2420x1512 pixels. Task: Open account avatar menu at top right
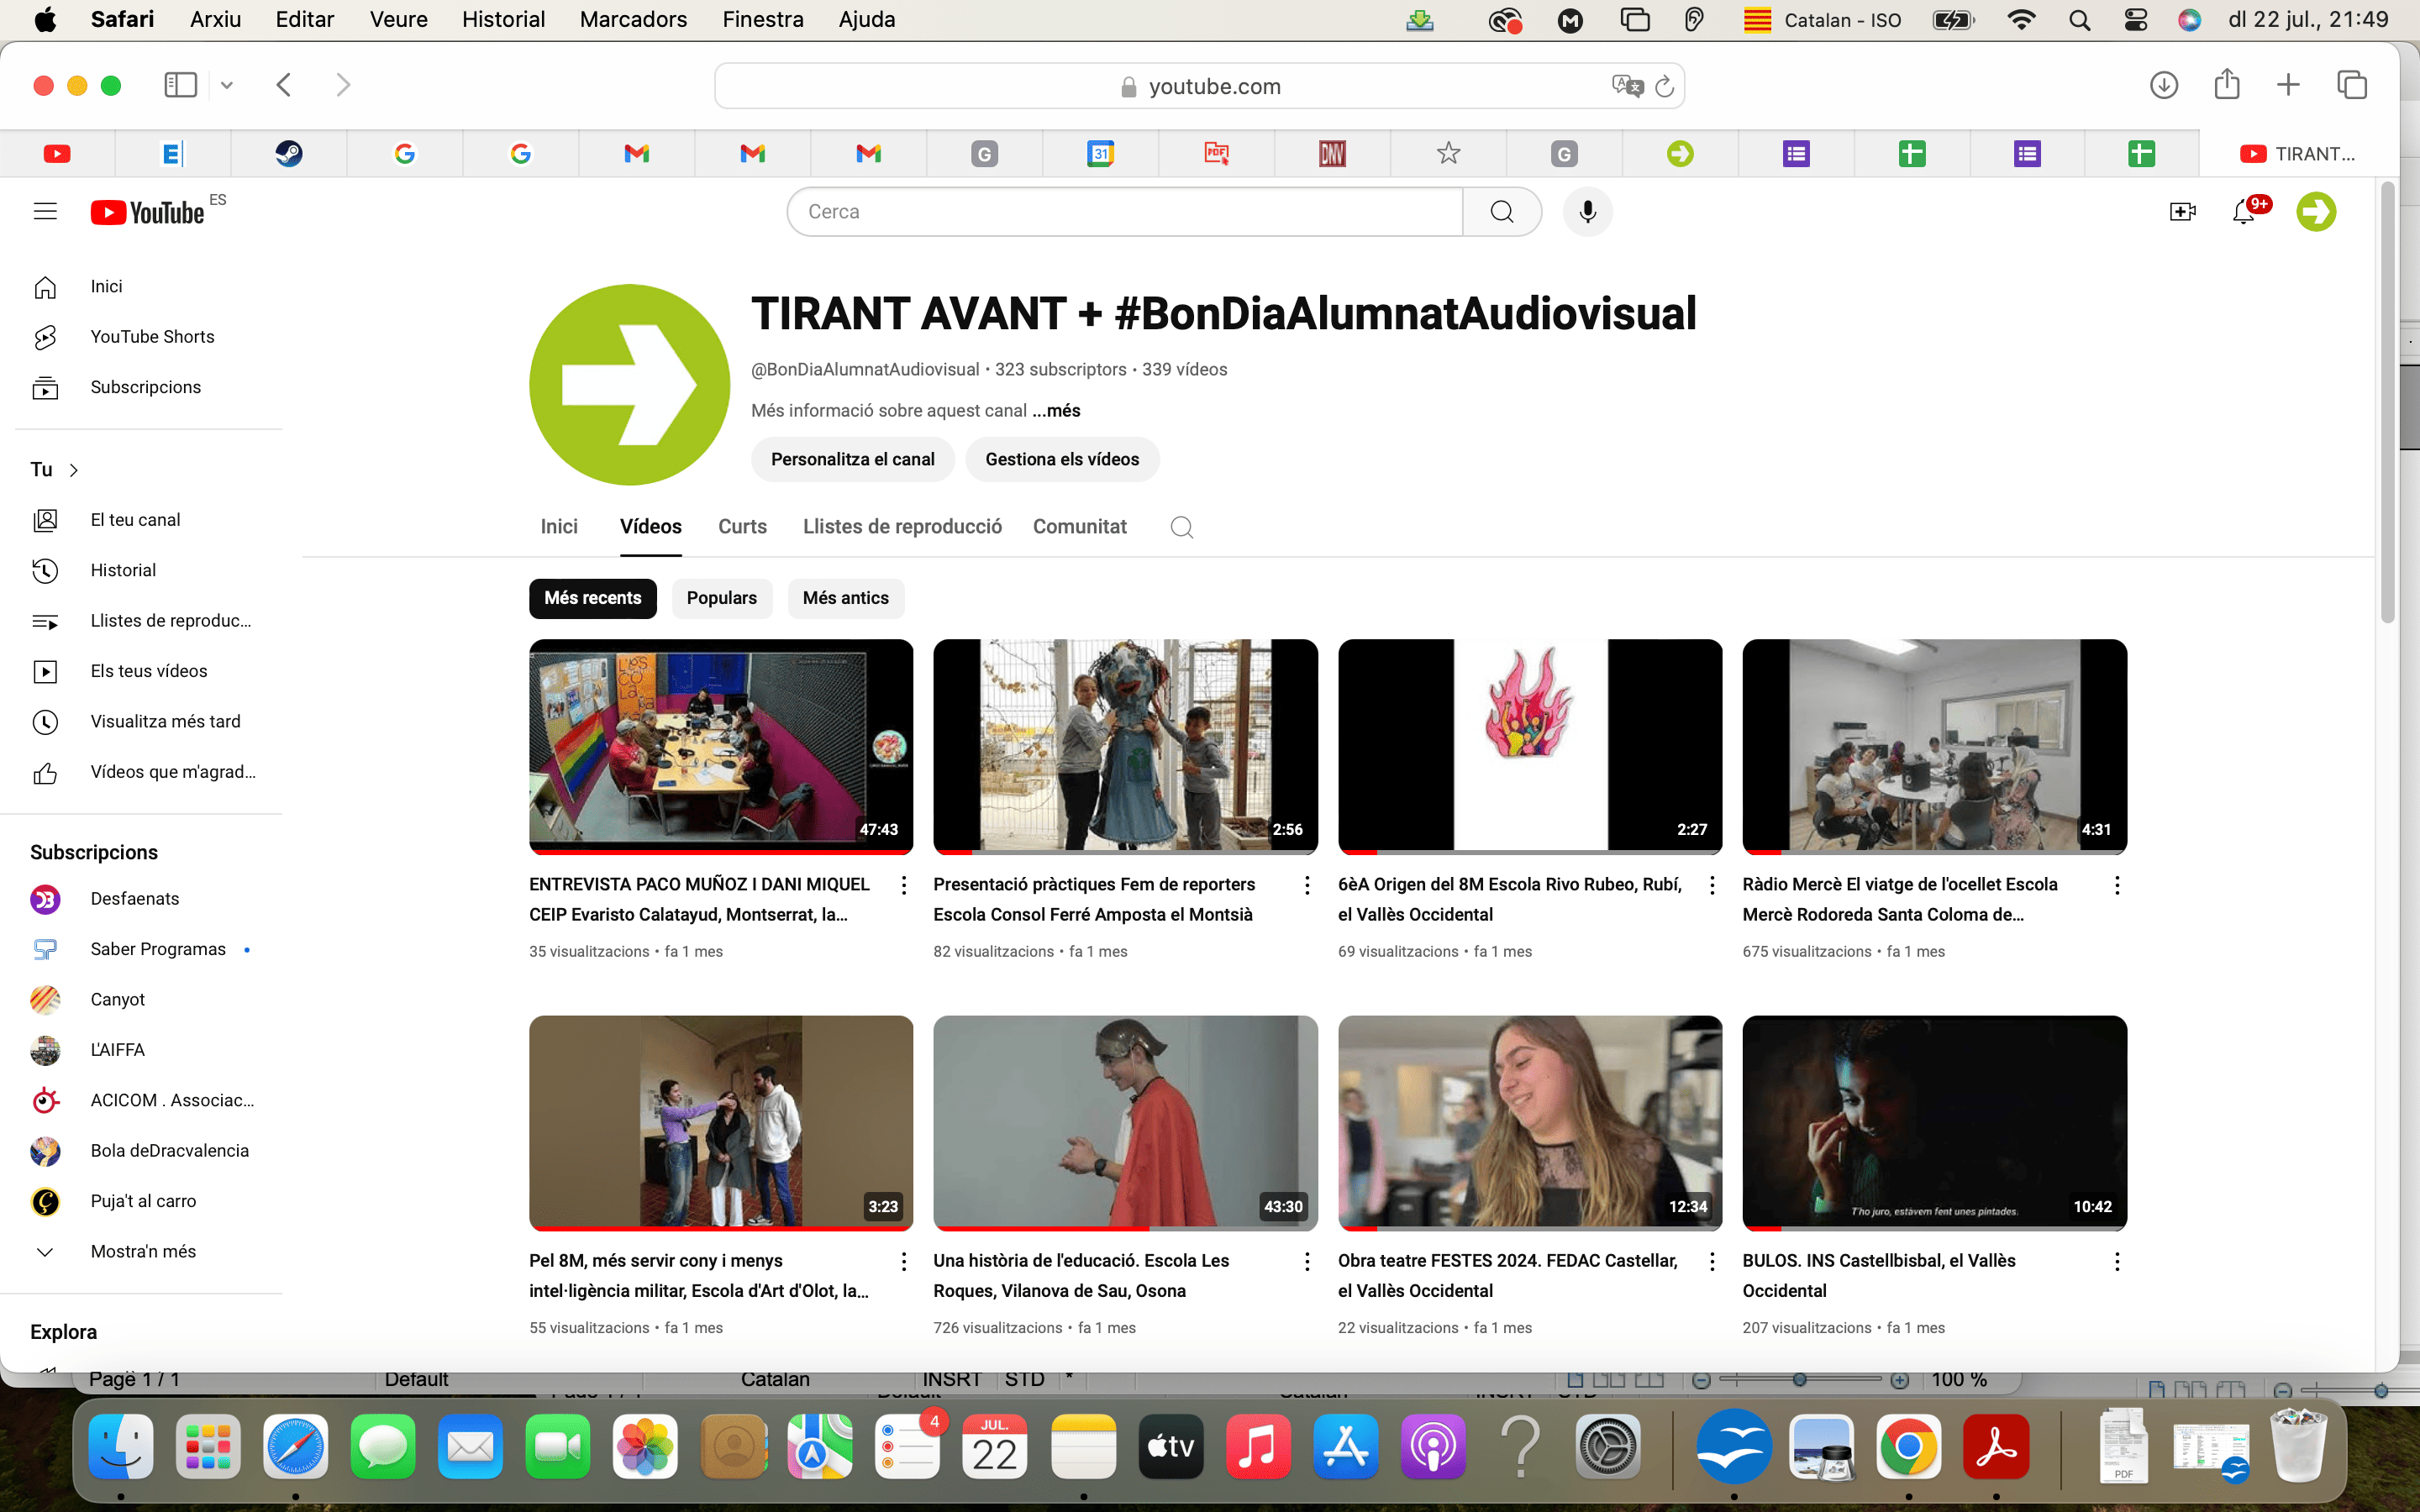tap(2316, 211)
